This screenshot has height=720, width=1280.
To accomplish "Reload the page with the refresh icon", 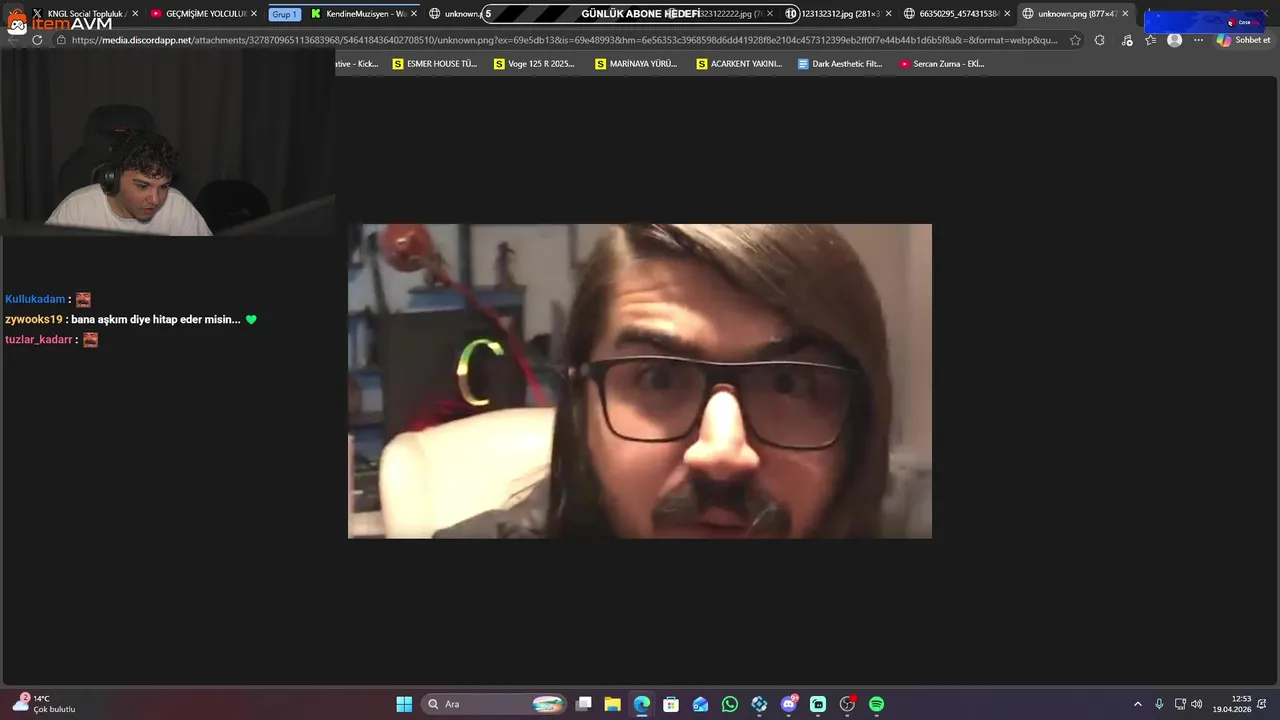I will tap(37, 40).
